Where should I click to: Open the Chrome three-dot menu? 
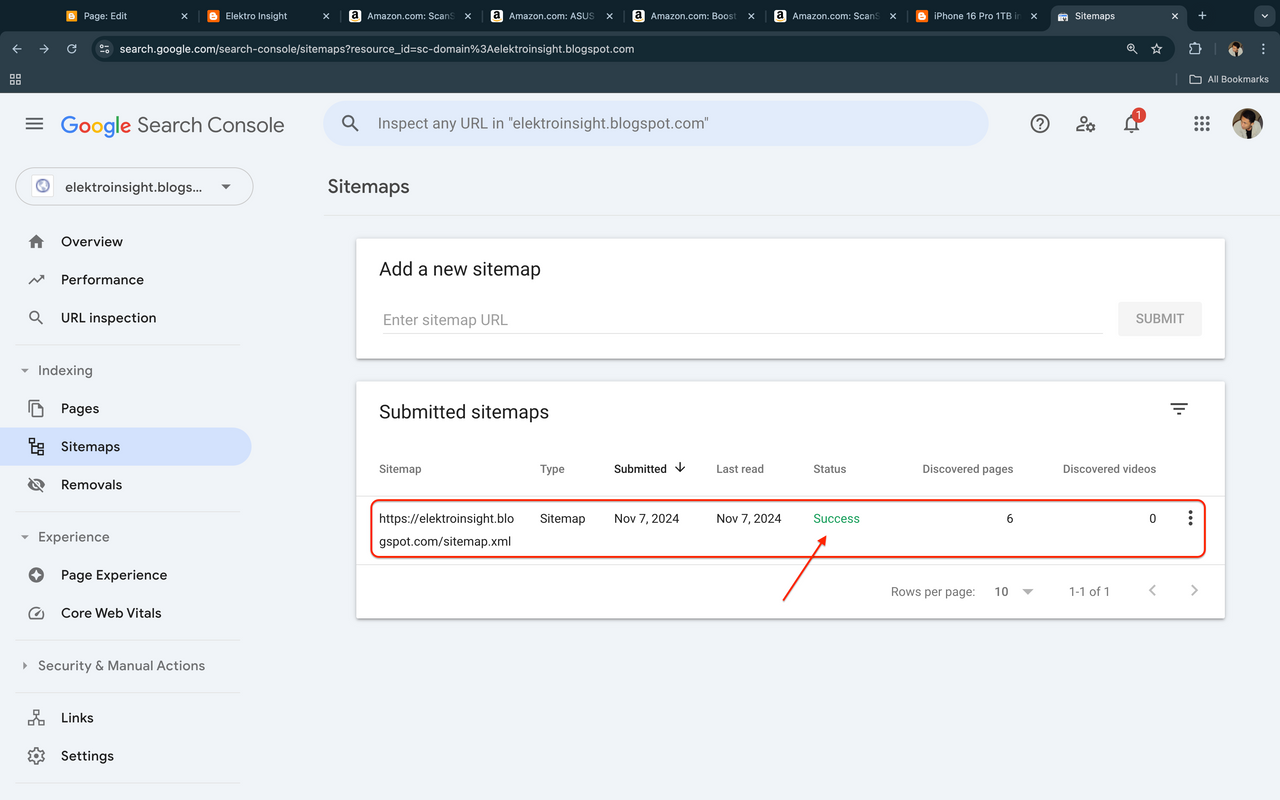(x=1263, y=49)
